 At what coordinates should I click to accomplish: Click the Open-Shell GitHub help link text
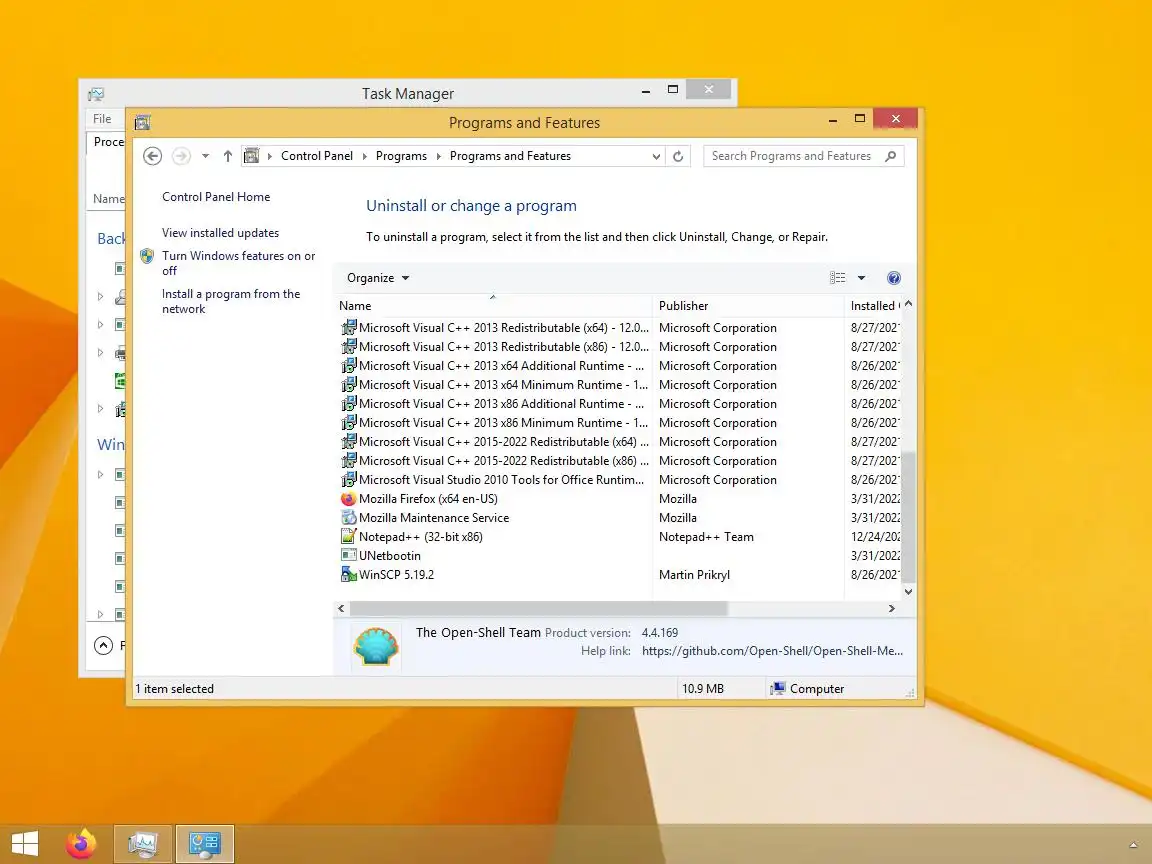click(772, 651)
